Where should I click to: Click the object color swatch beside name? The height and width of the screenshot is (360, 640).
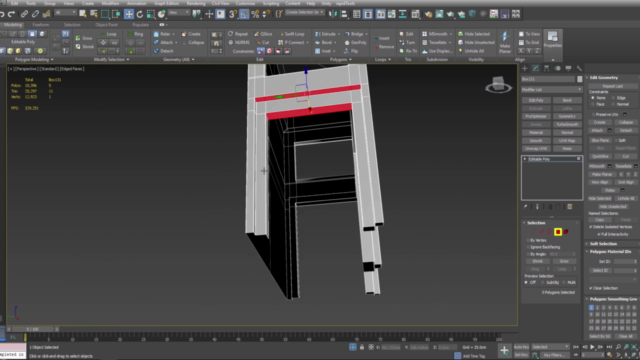coord(580,79)
